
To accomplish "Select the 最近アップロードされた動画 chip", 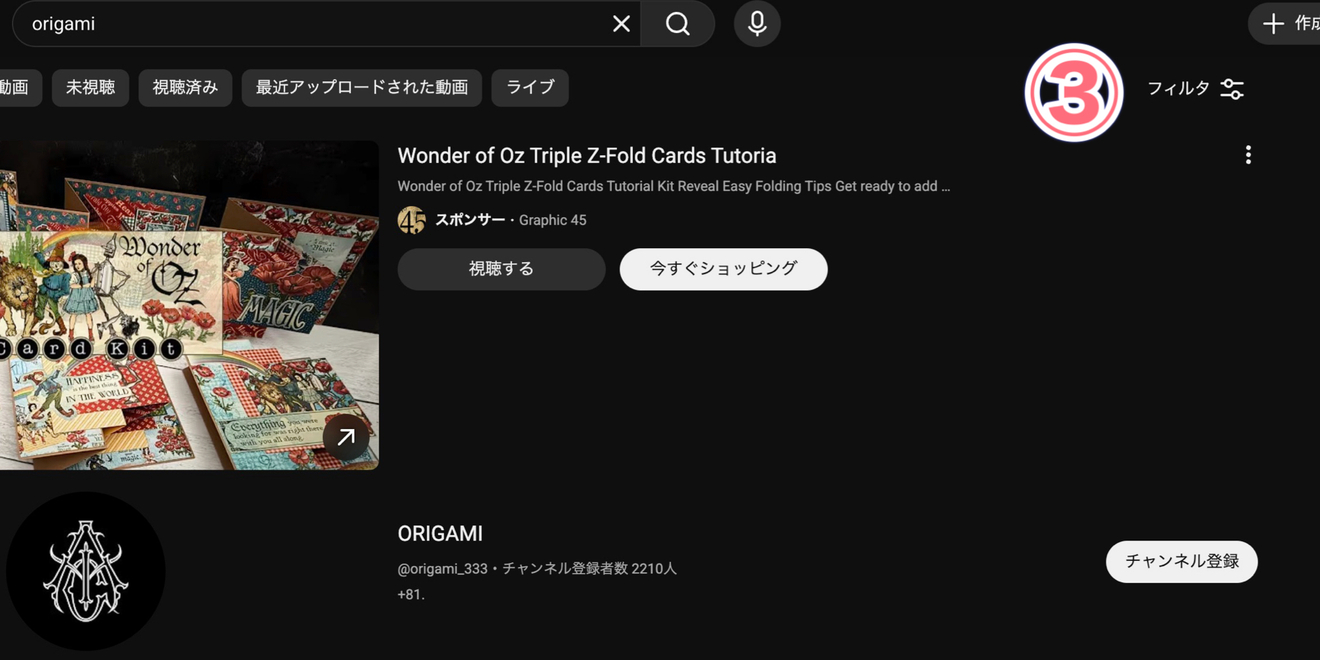I will tap(362, 88).
